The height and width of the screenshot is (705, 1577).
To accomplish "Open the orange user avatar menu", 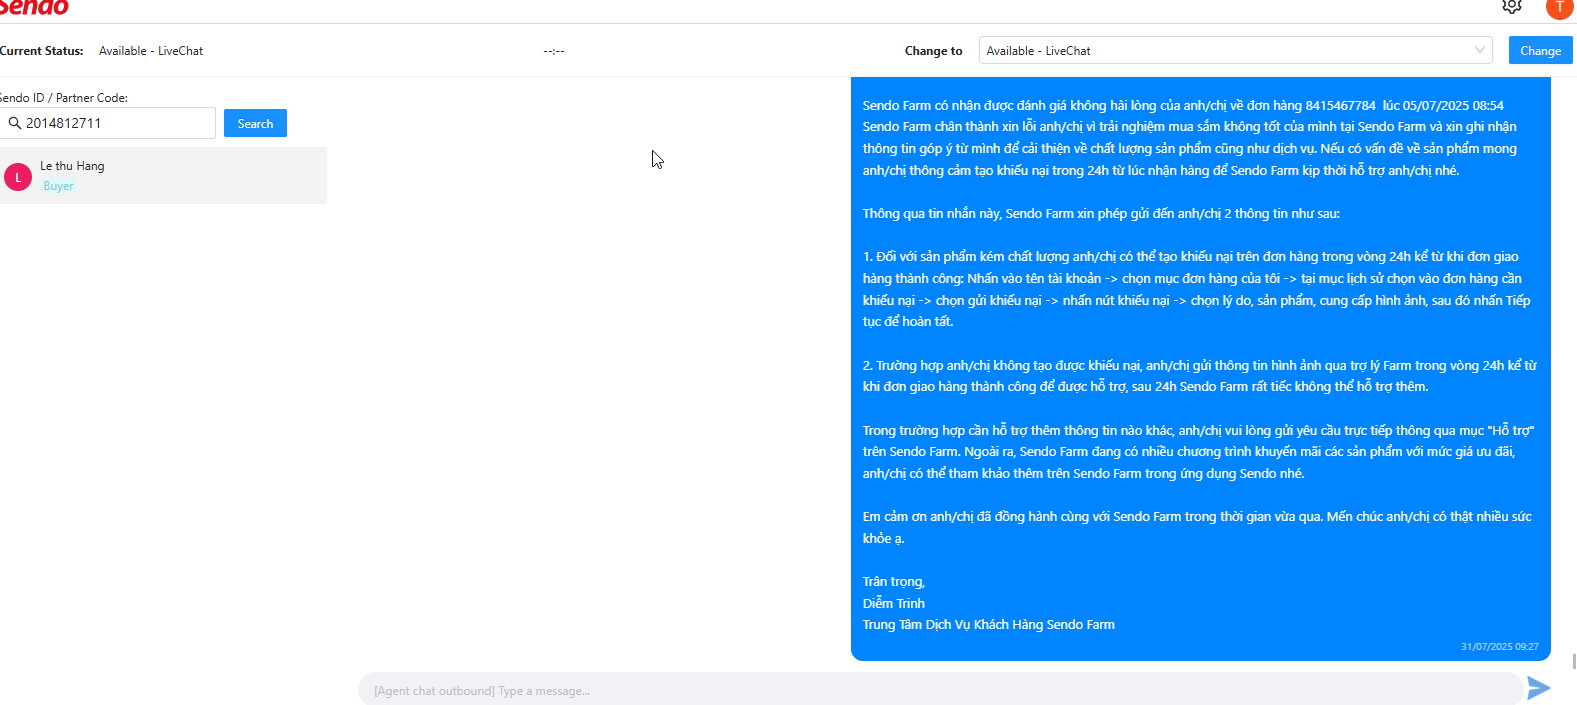I will 1560,7.
